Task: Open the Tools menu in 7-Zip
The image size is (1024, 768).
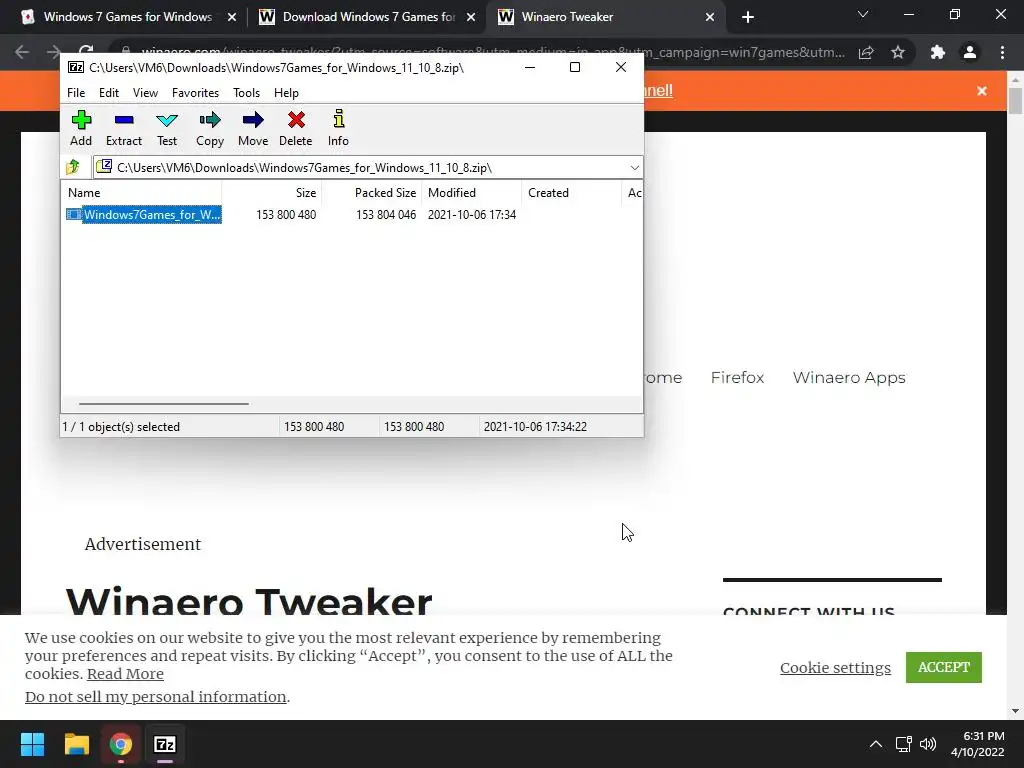Action: [246, 93]
